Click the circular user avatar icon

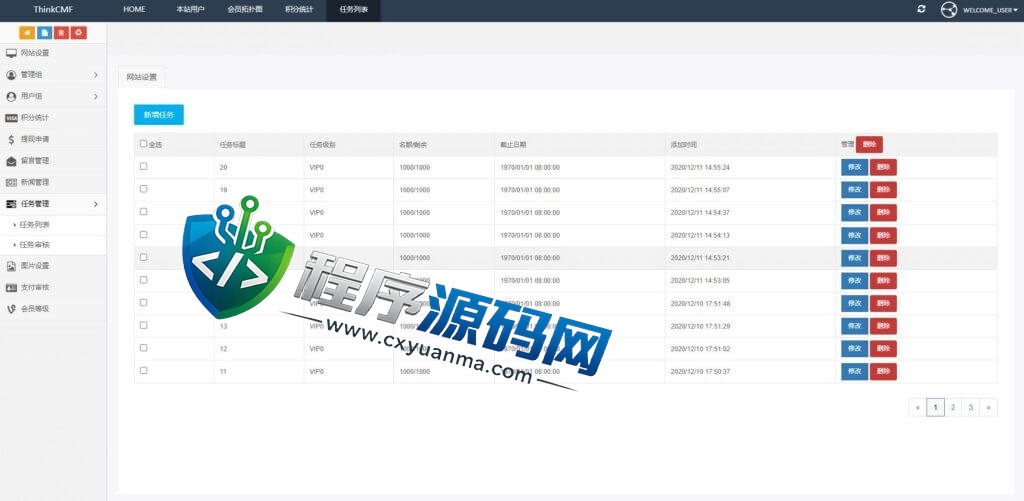pyautogui.click(x=948, y=10)
